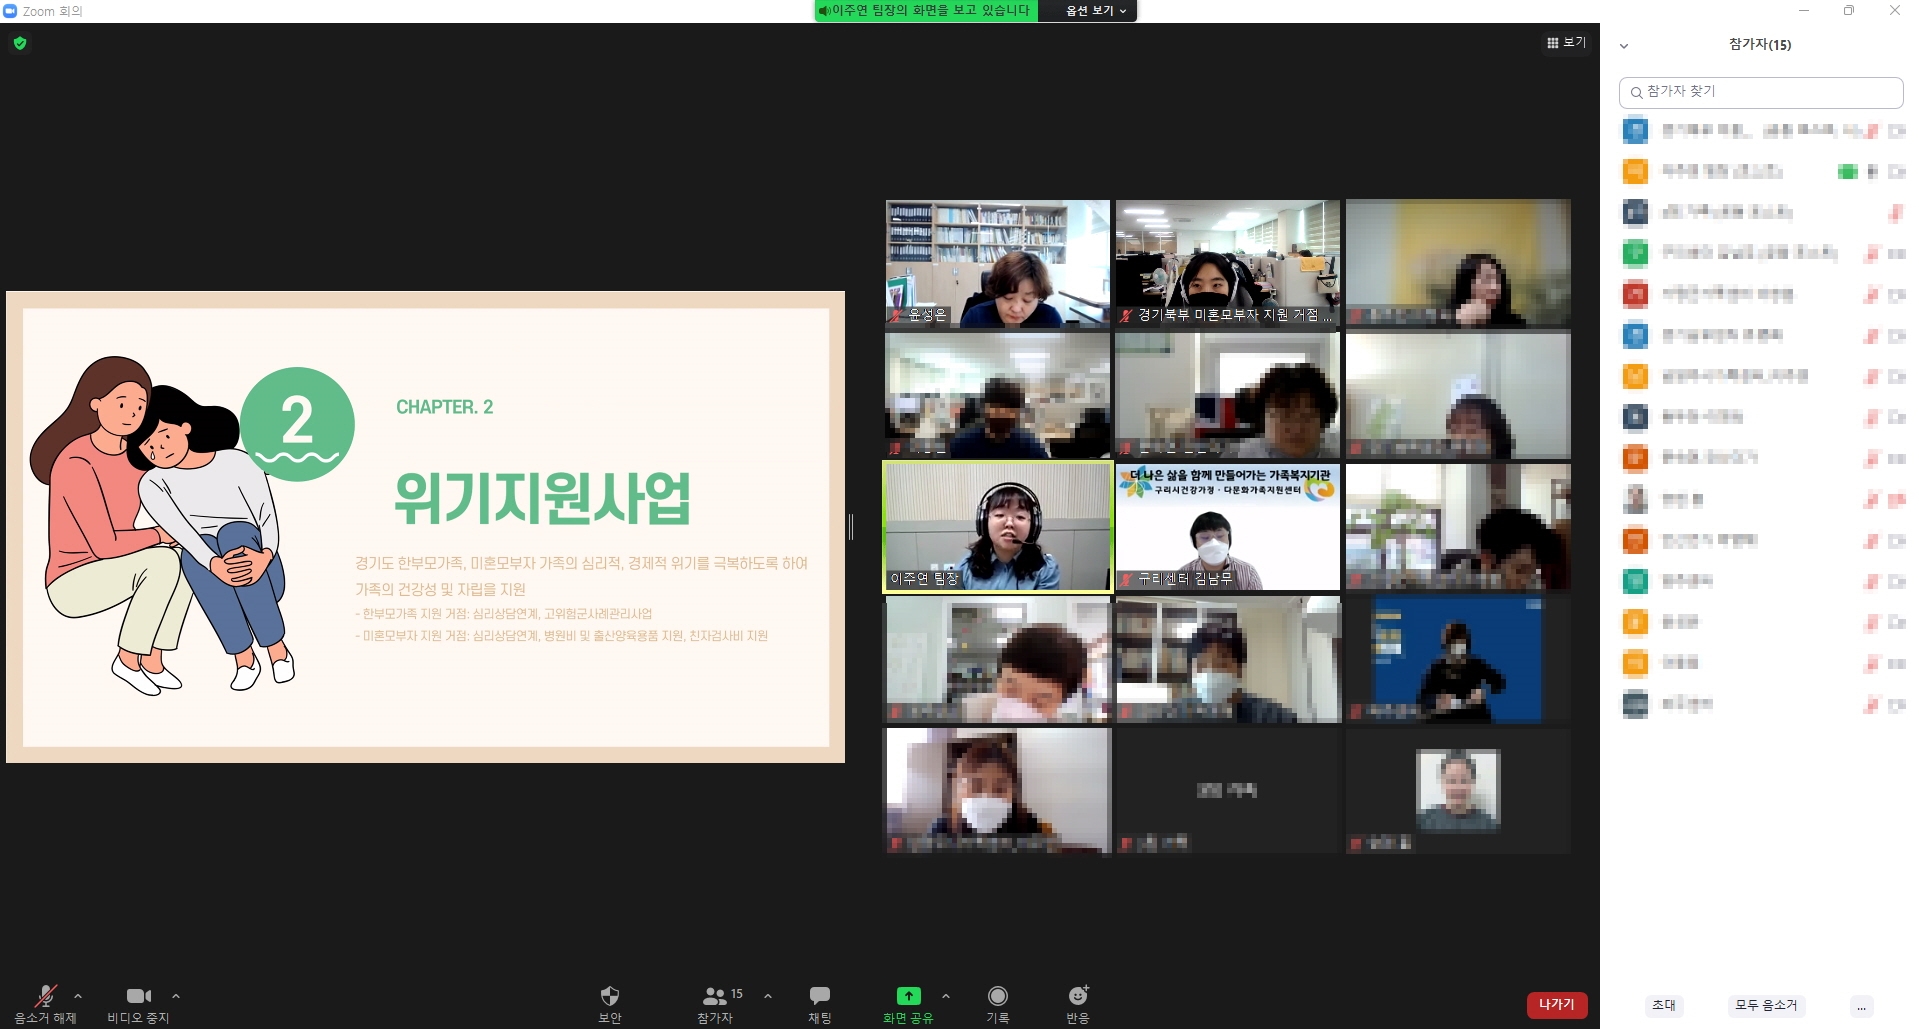Open the view layout grid icon
The width and height of the screenshot is (1919, 1029).
1565,42
